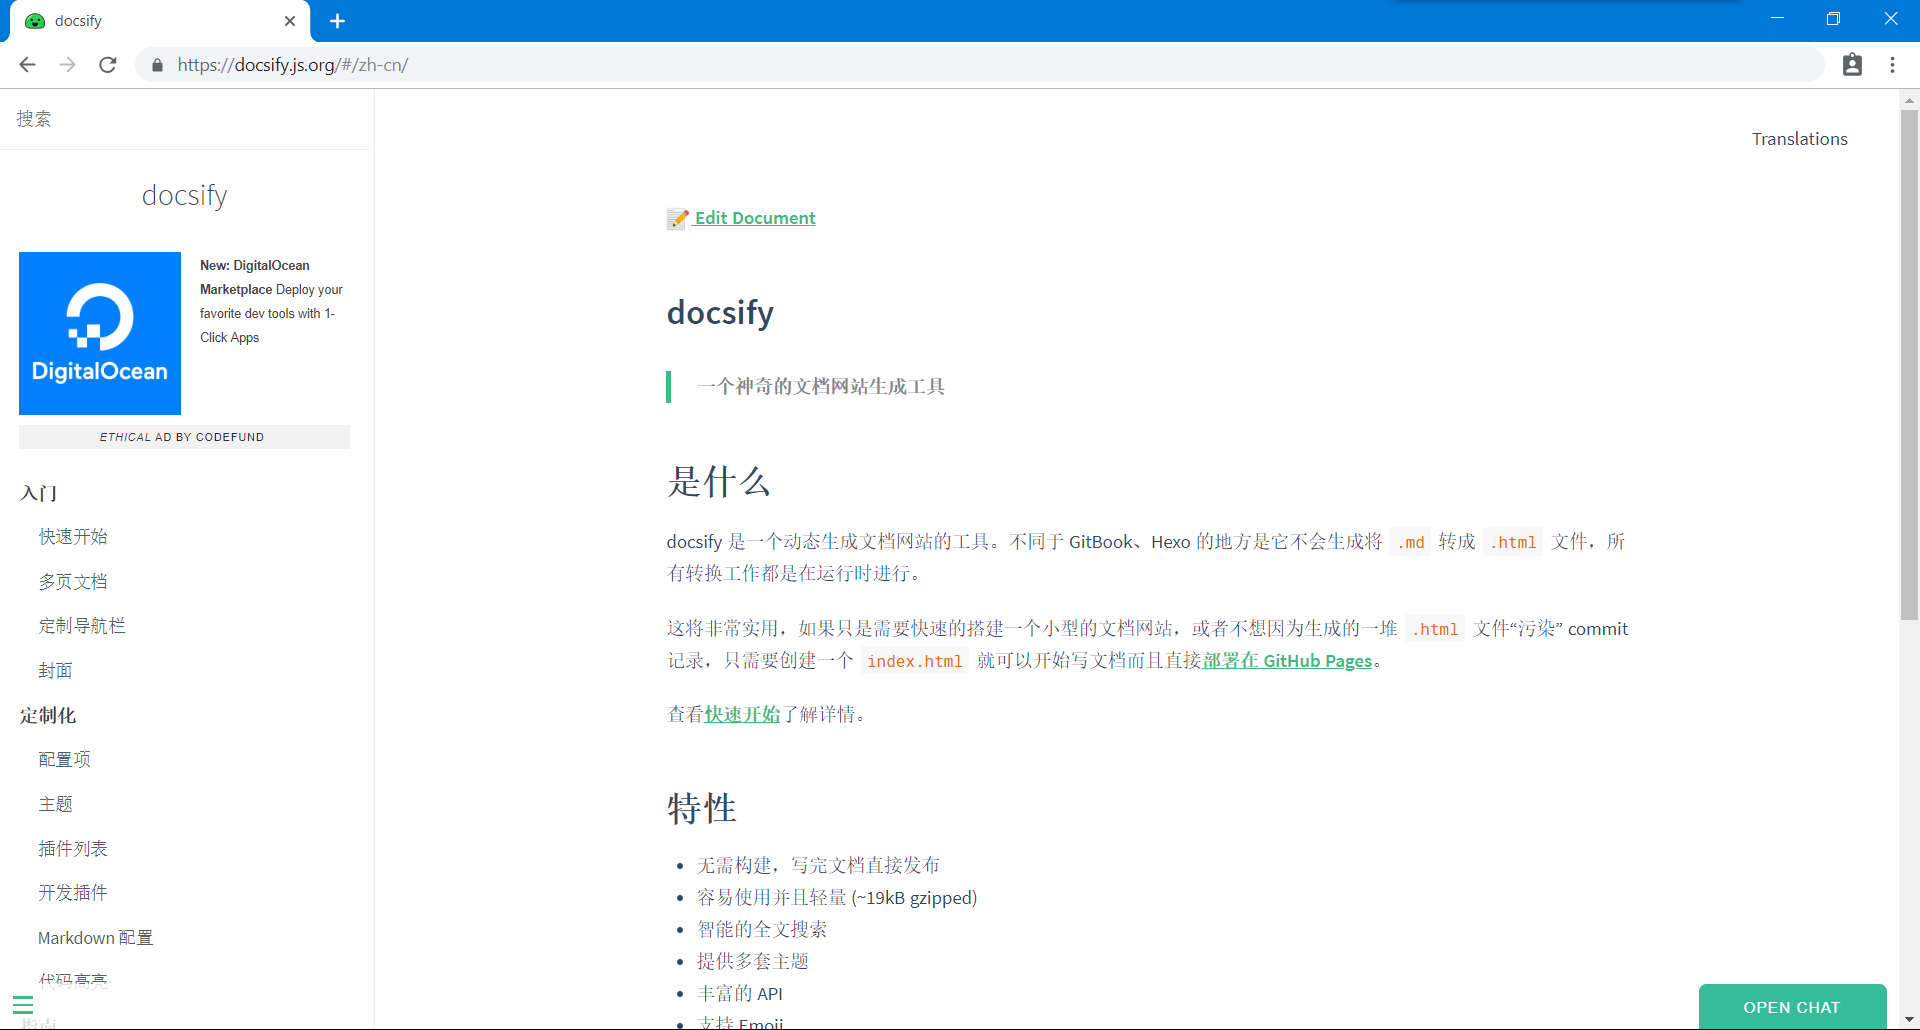
Task: Click the docsify main page heading
Action: [x=720, y=313]
